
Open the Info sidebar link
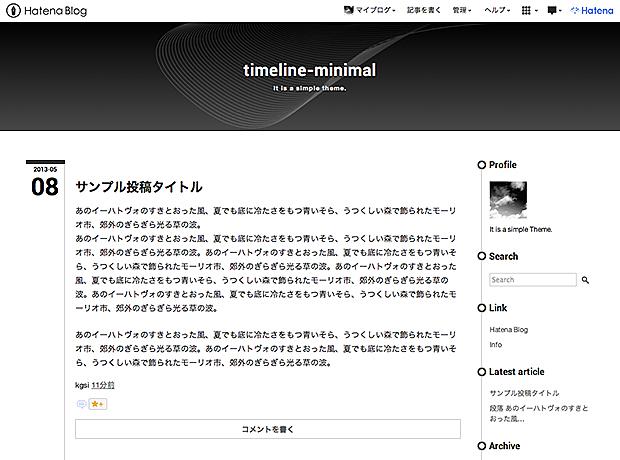495,345
